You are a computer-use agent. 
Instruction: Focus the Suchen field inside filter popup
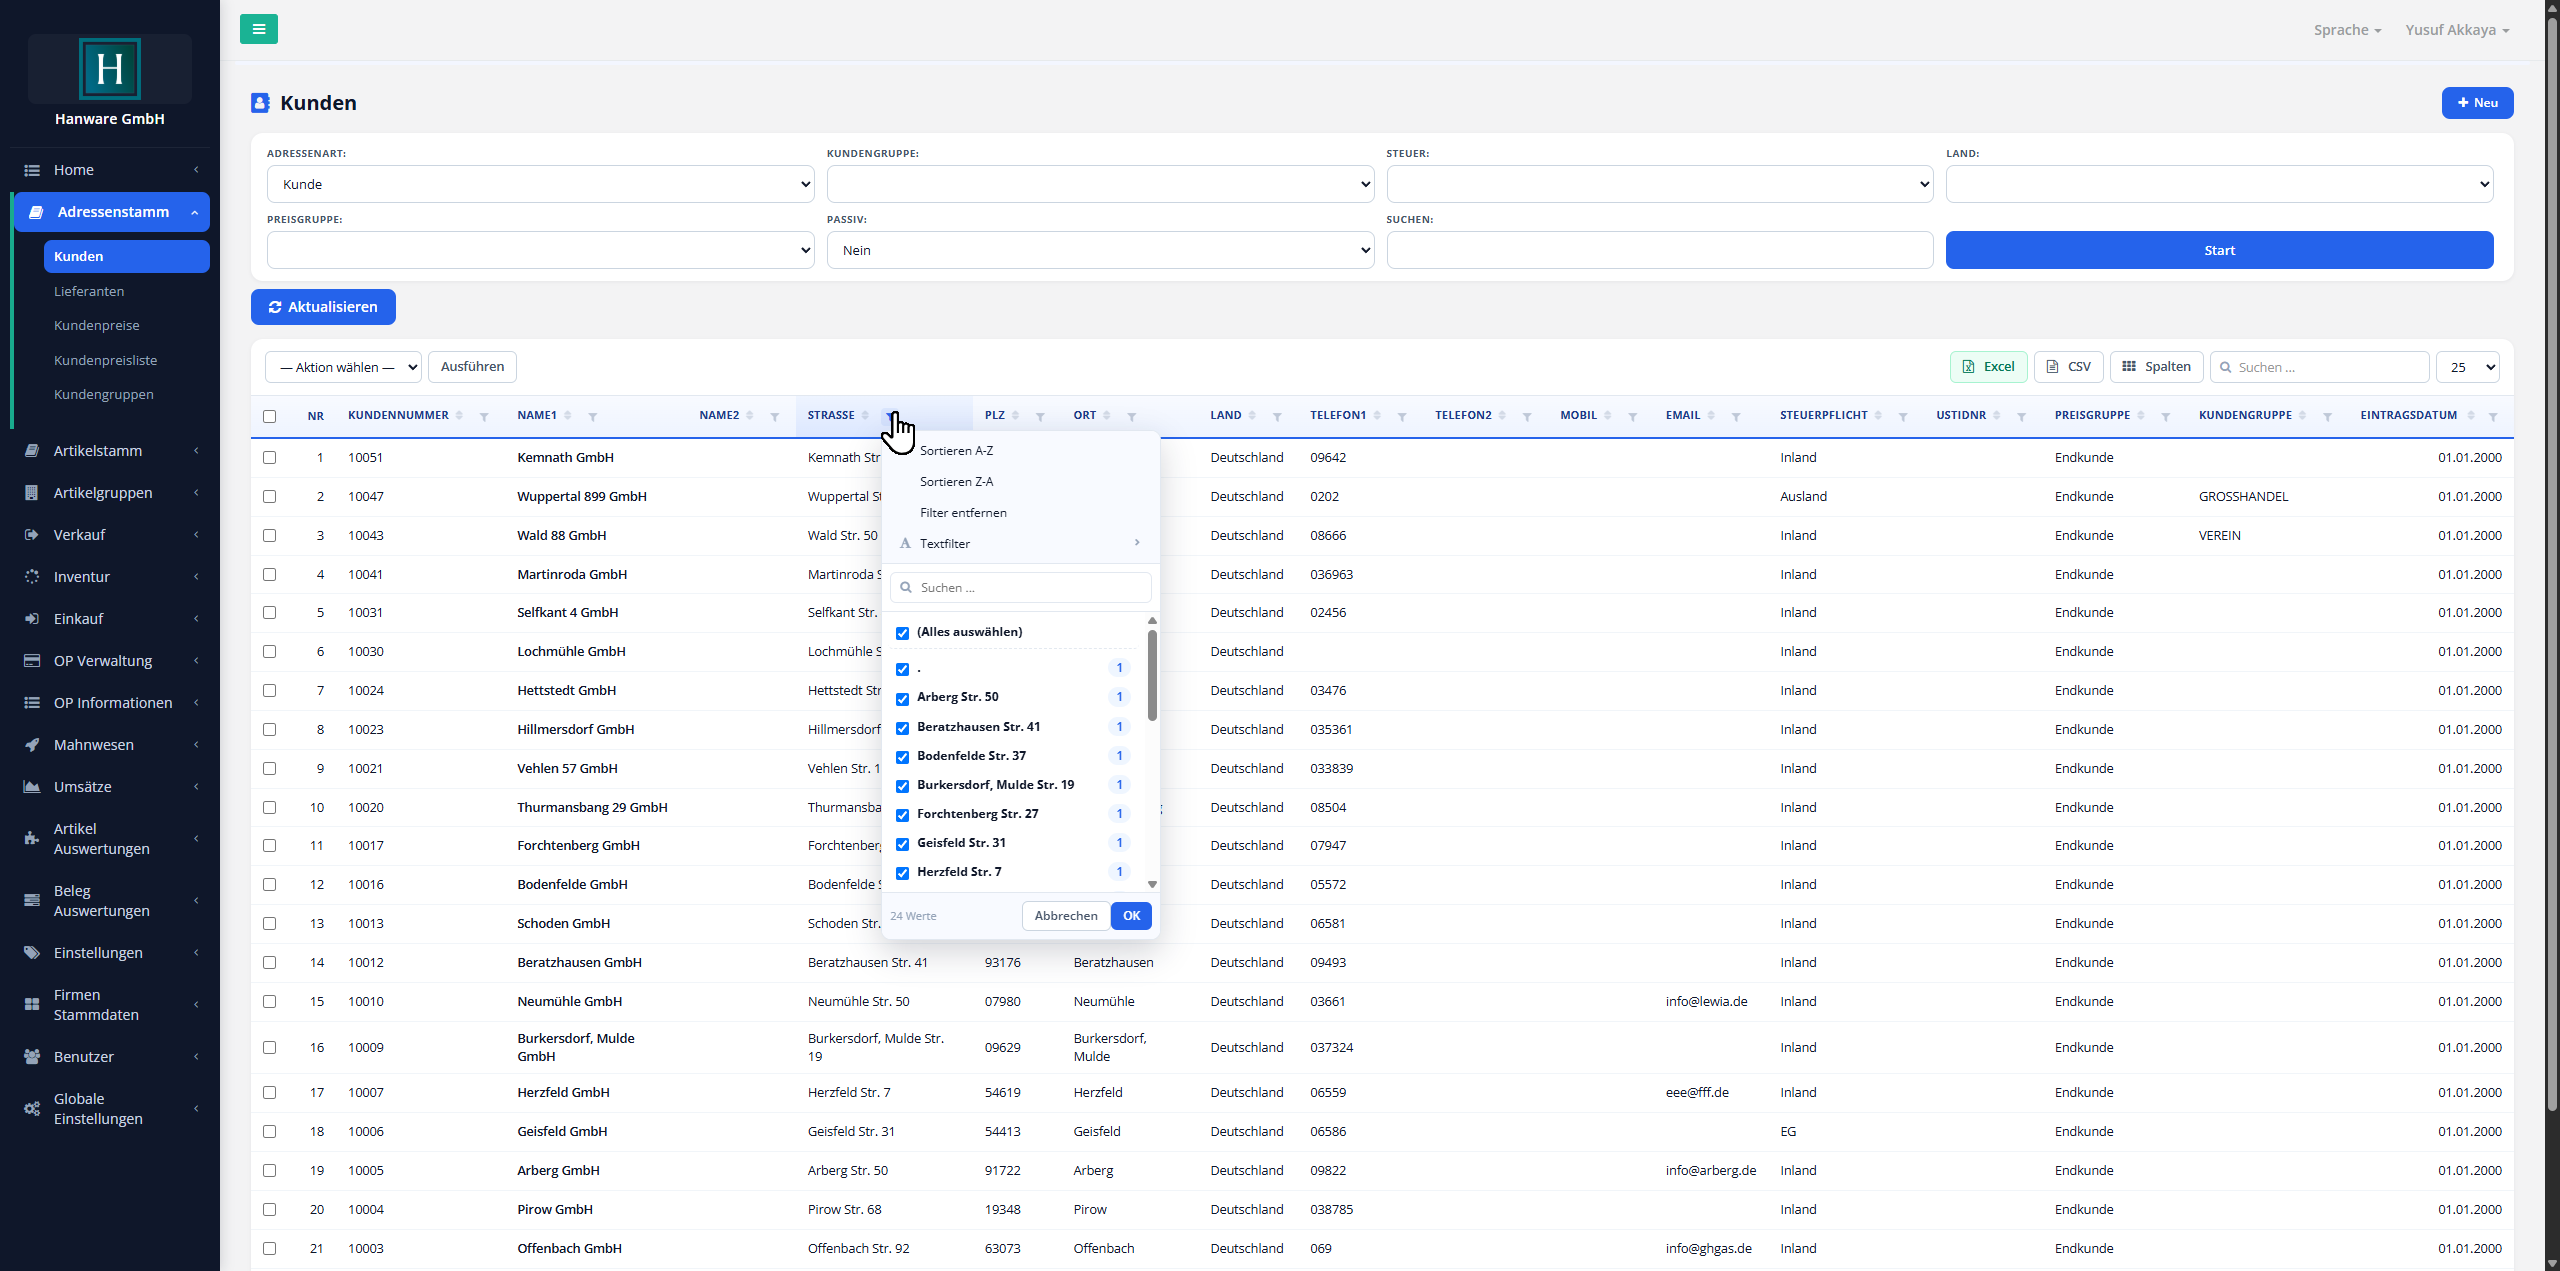(x=1020, y=588)
